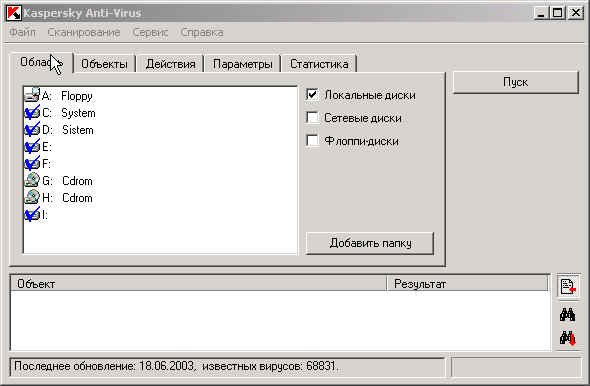
Task: Enable the Сетевые диски checkbox
Action: [x=312, y=118]
